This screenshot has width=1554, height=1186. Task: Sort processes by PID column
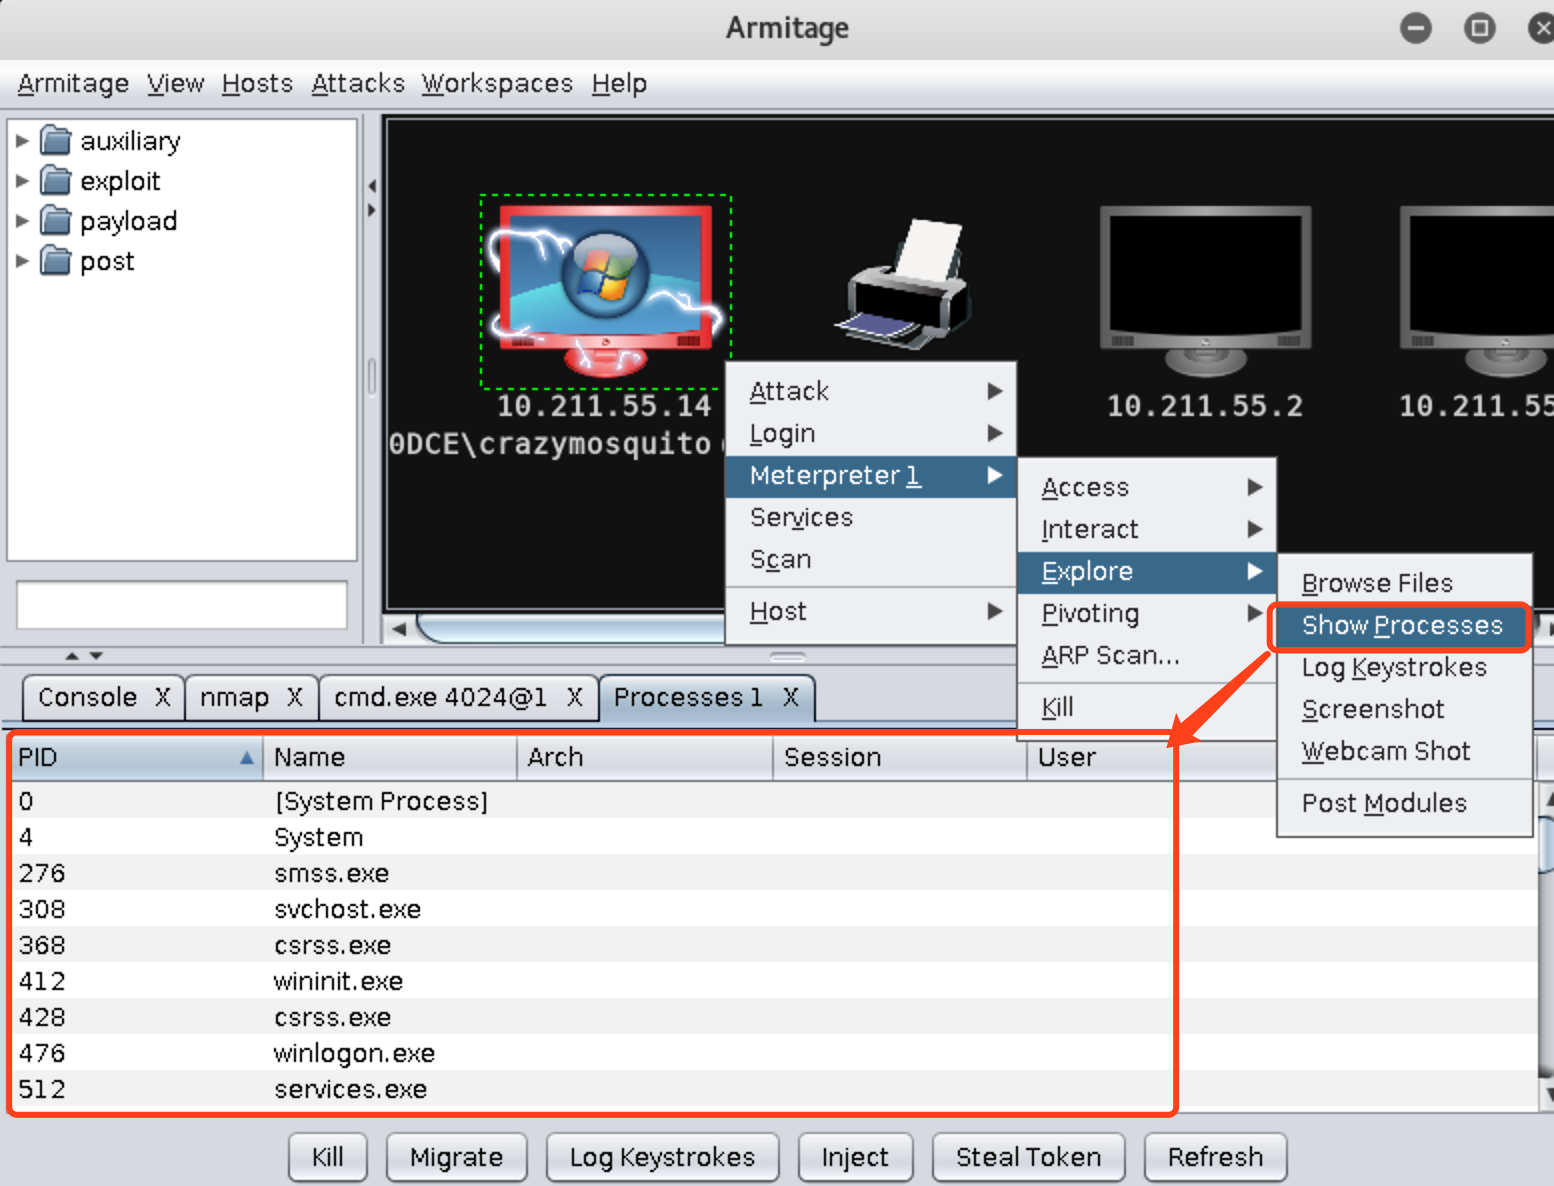(x=136, y=757)
